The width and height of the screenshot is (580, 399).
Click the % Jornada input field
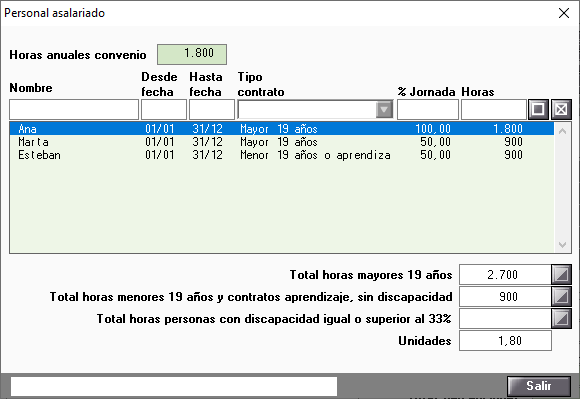coord(428,109)
